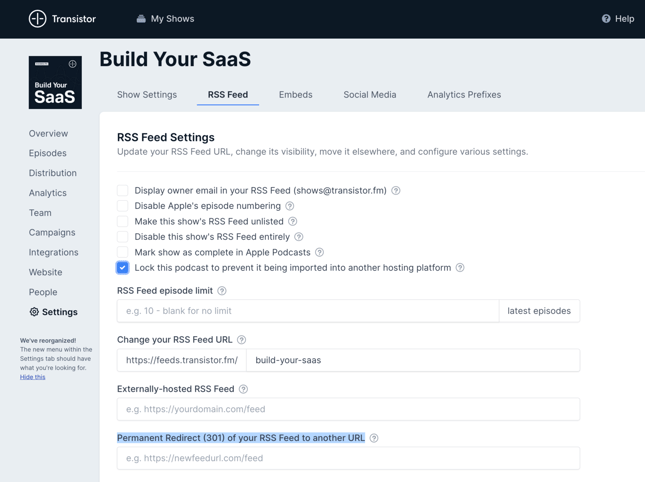Open help icon for Change your RSS Feed URL
Viewport: 645px width, 482px height.
pyautogui.click(x=241, y=340)
